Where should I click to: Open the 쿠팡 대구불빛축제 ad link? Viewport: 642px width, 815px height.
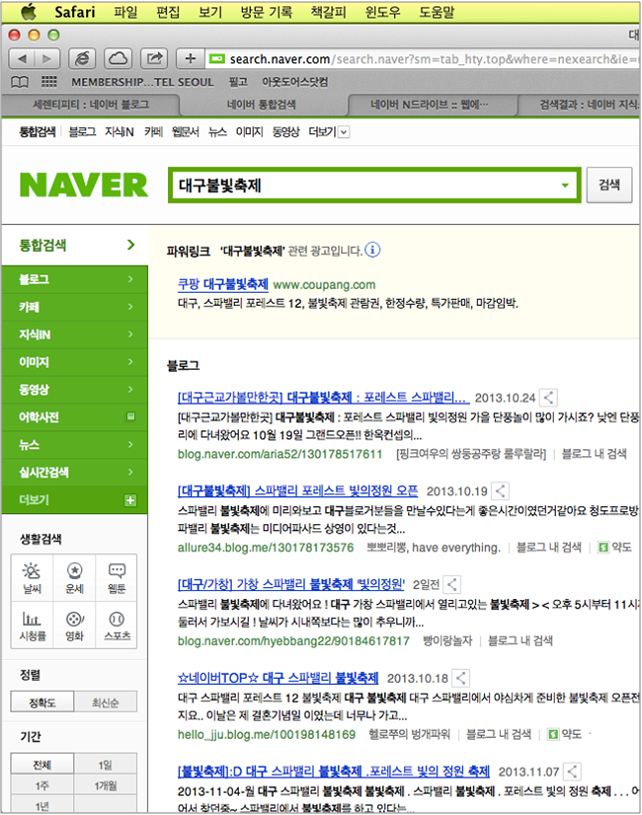click(x=220, y=284)
